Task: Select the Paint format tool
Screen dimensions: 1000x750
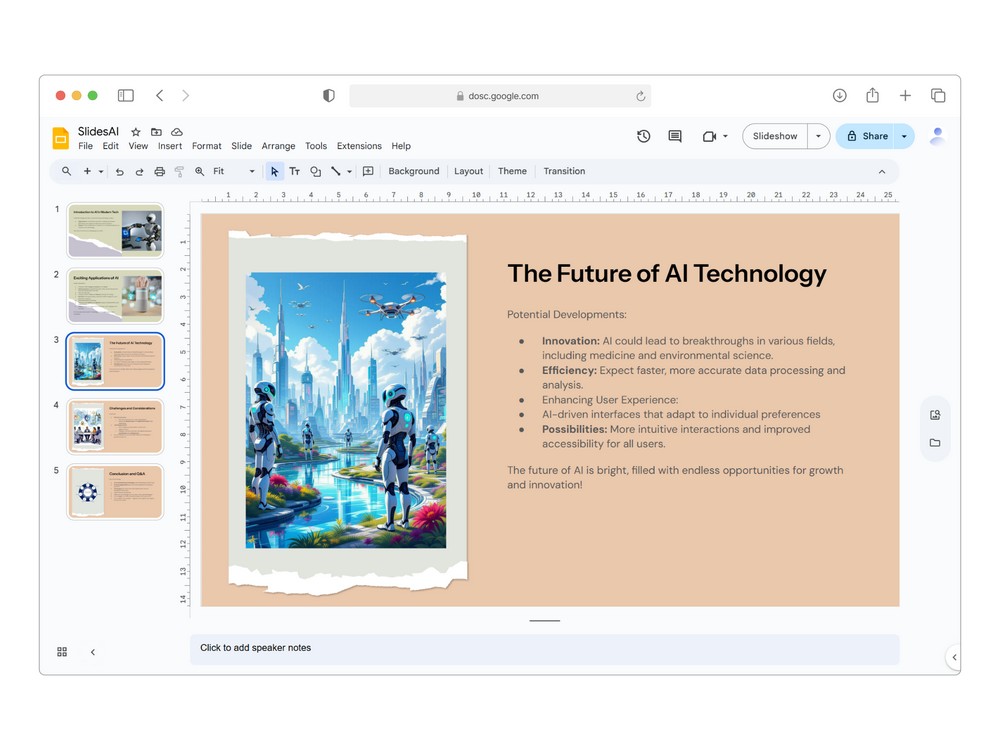Action: pos(180,171)
